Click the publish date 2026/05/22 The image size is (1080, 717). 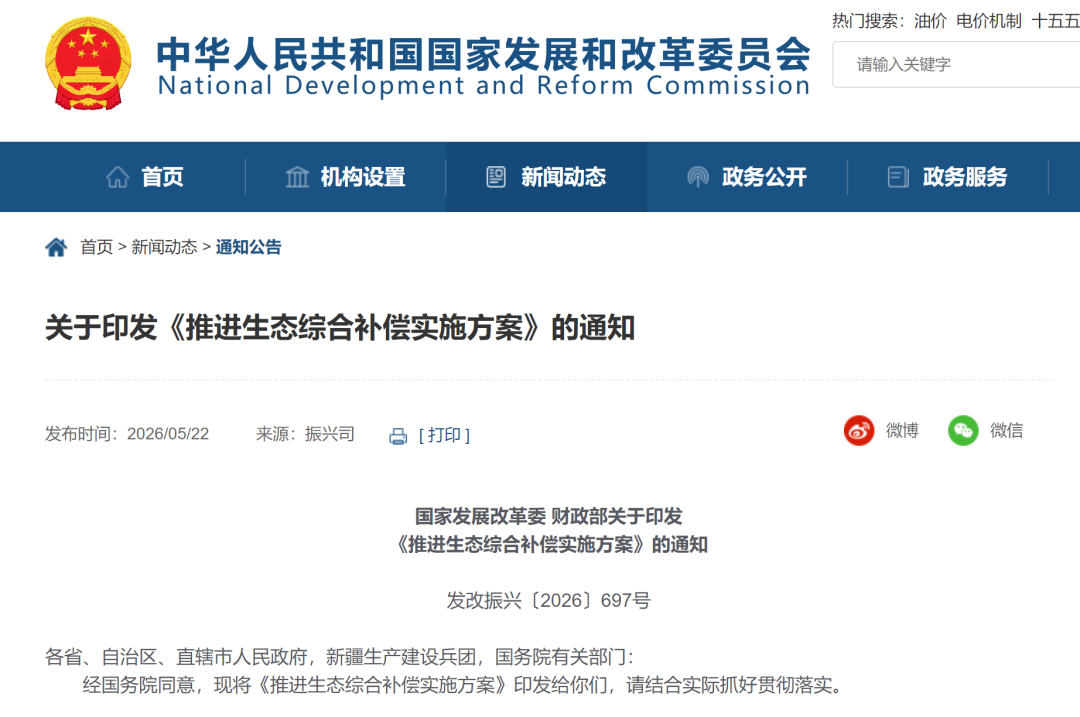[168, 434]
